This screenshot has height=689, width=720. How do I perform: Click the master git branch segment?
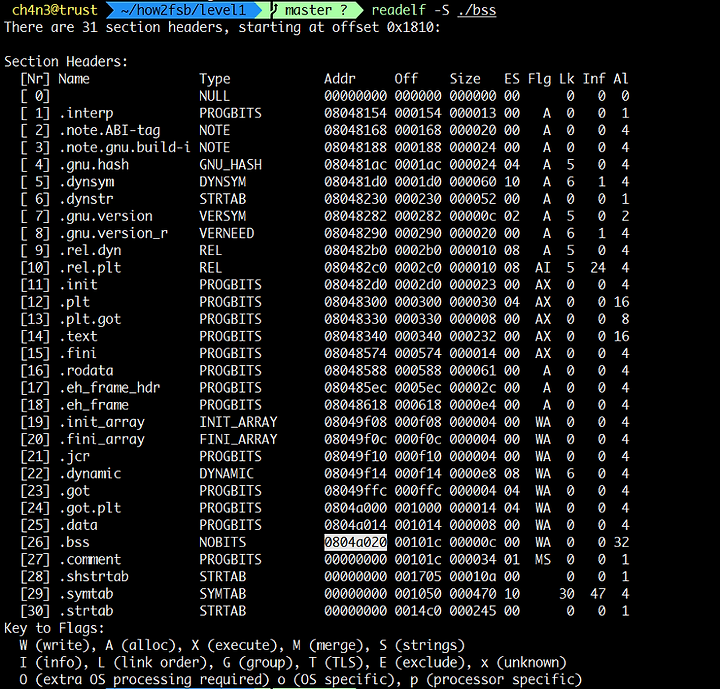315,10
